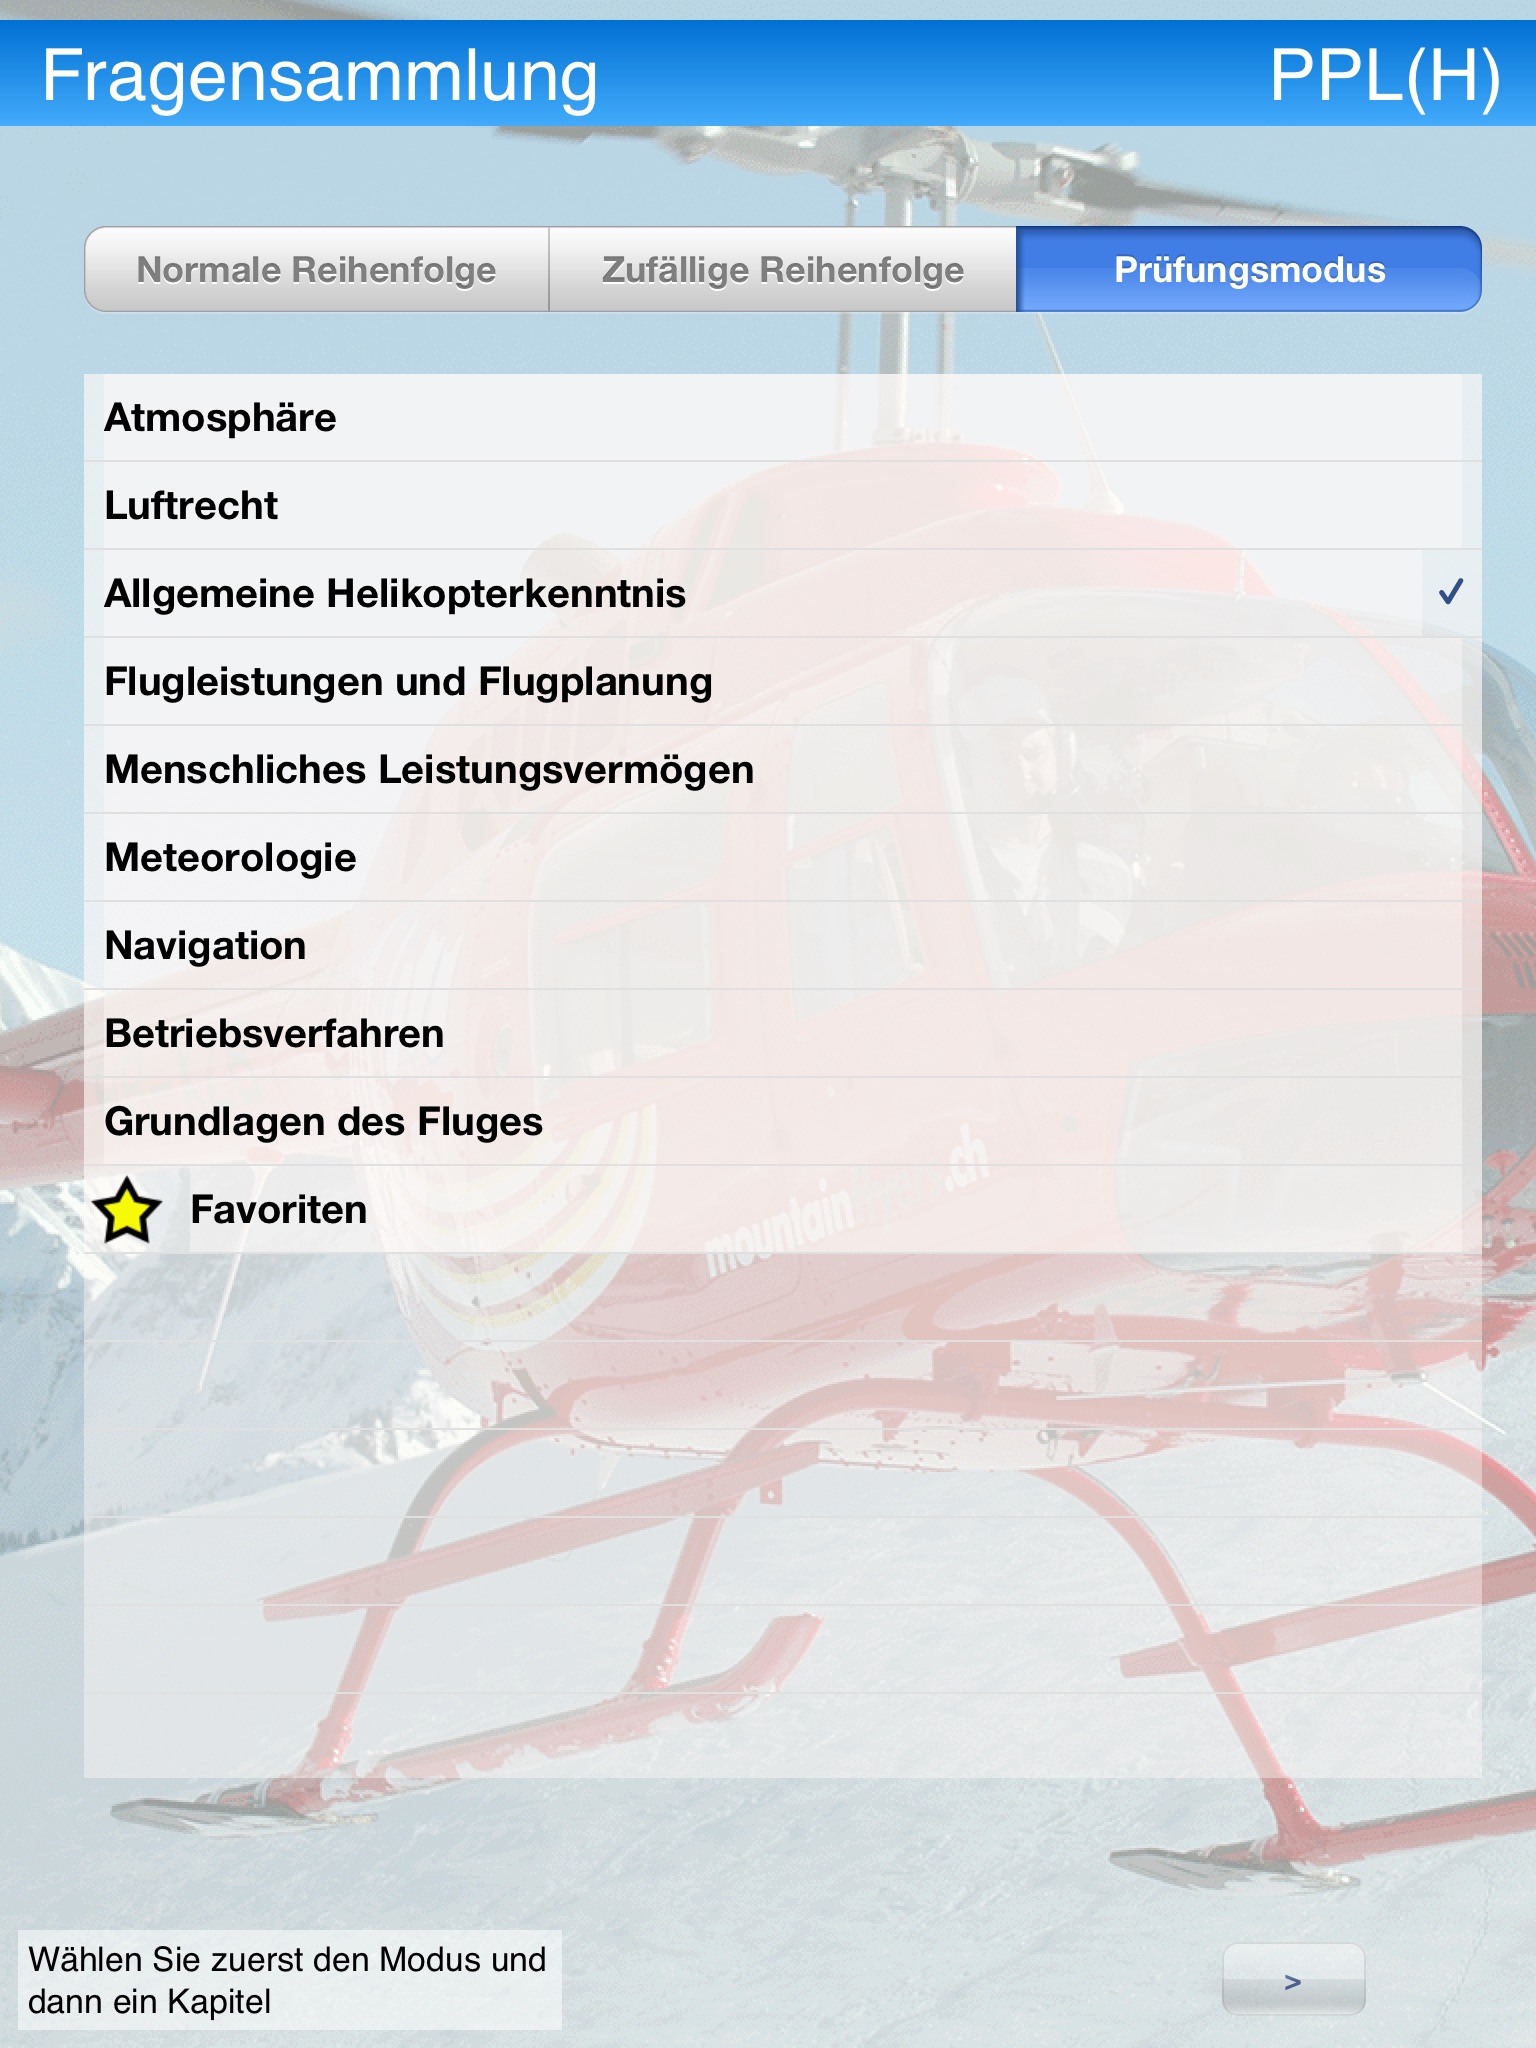Switch to Normale Reihenfolge mode
The image size is (1536, 2048).
317,269
